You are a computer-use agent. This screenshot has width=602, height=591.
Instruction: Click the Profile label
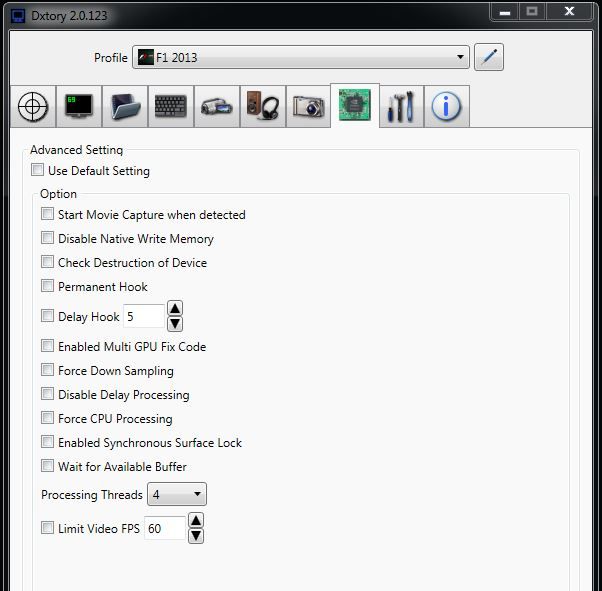pyautogui.click(x=111, y=58)
